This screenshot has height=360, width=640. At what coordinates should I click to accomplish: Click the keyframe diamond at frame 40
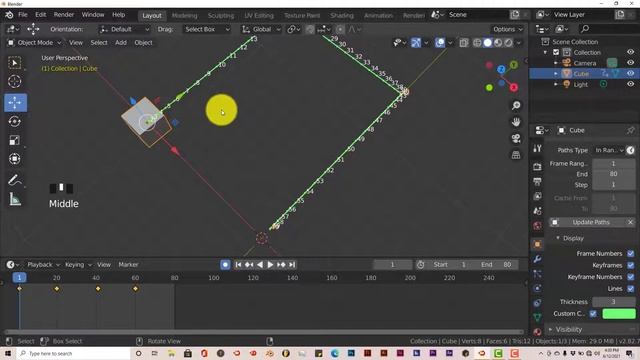pyautogui.click(x=98, y=289)
